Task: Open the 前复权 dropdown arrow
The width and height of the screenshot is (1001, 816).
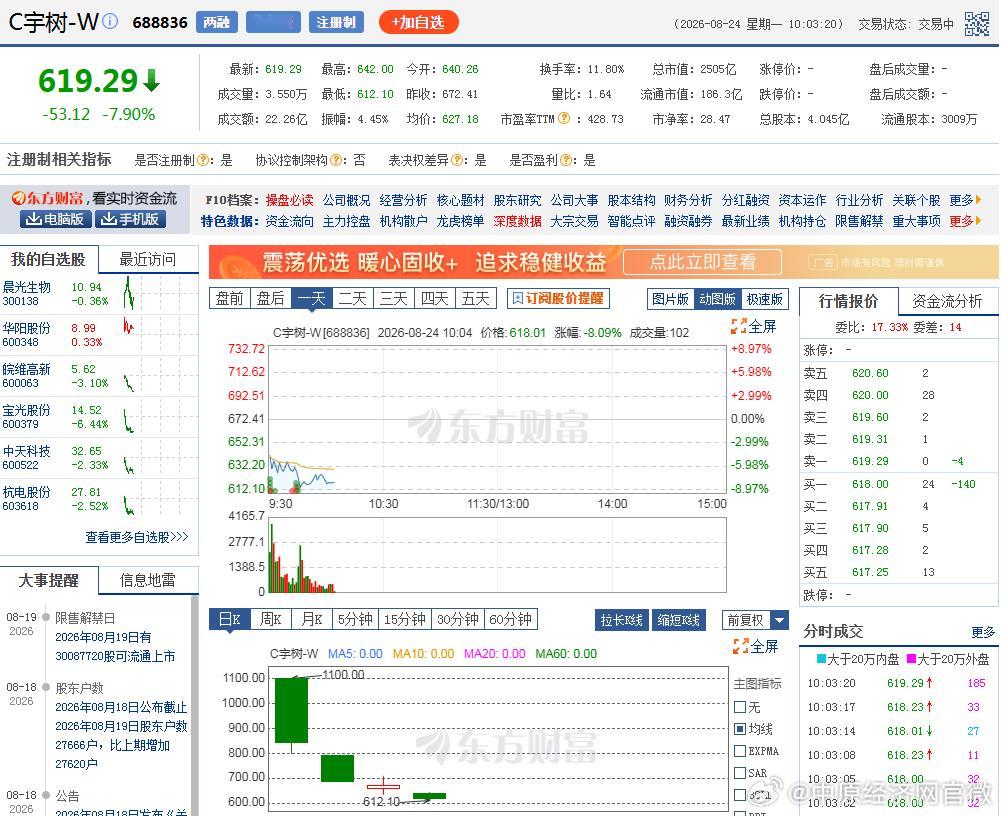Action: coord(779,620)
